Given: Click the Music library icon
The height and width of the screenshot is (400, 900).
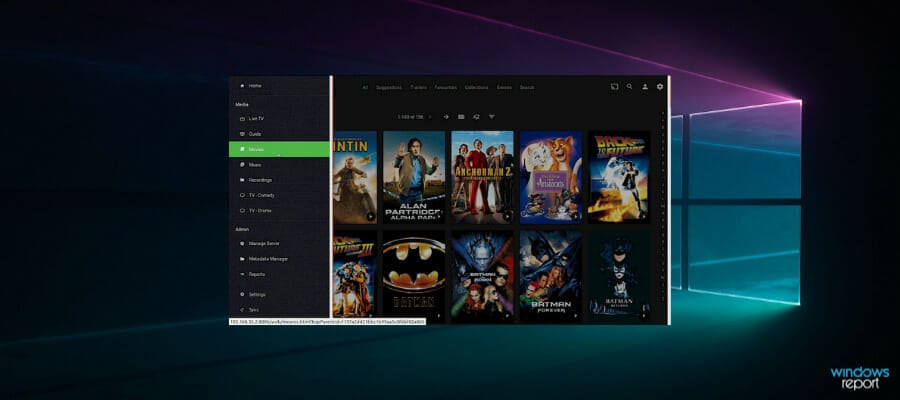Looking at the screenshot, I should [x=242, y=165].
